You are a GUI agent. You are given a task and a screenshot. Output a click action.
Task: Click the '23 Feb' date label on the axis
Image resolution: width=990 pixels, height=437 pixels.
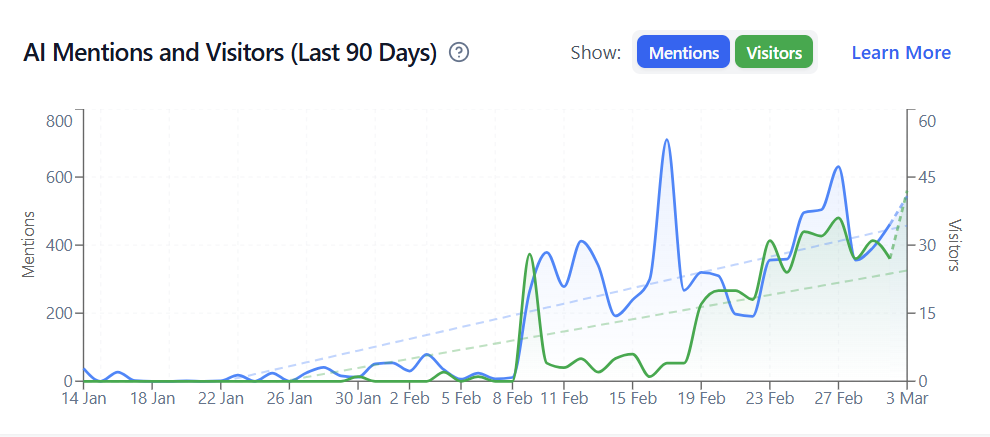point(770,398)
